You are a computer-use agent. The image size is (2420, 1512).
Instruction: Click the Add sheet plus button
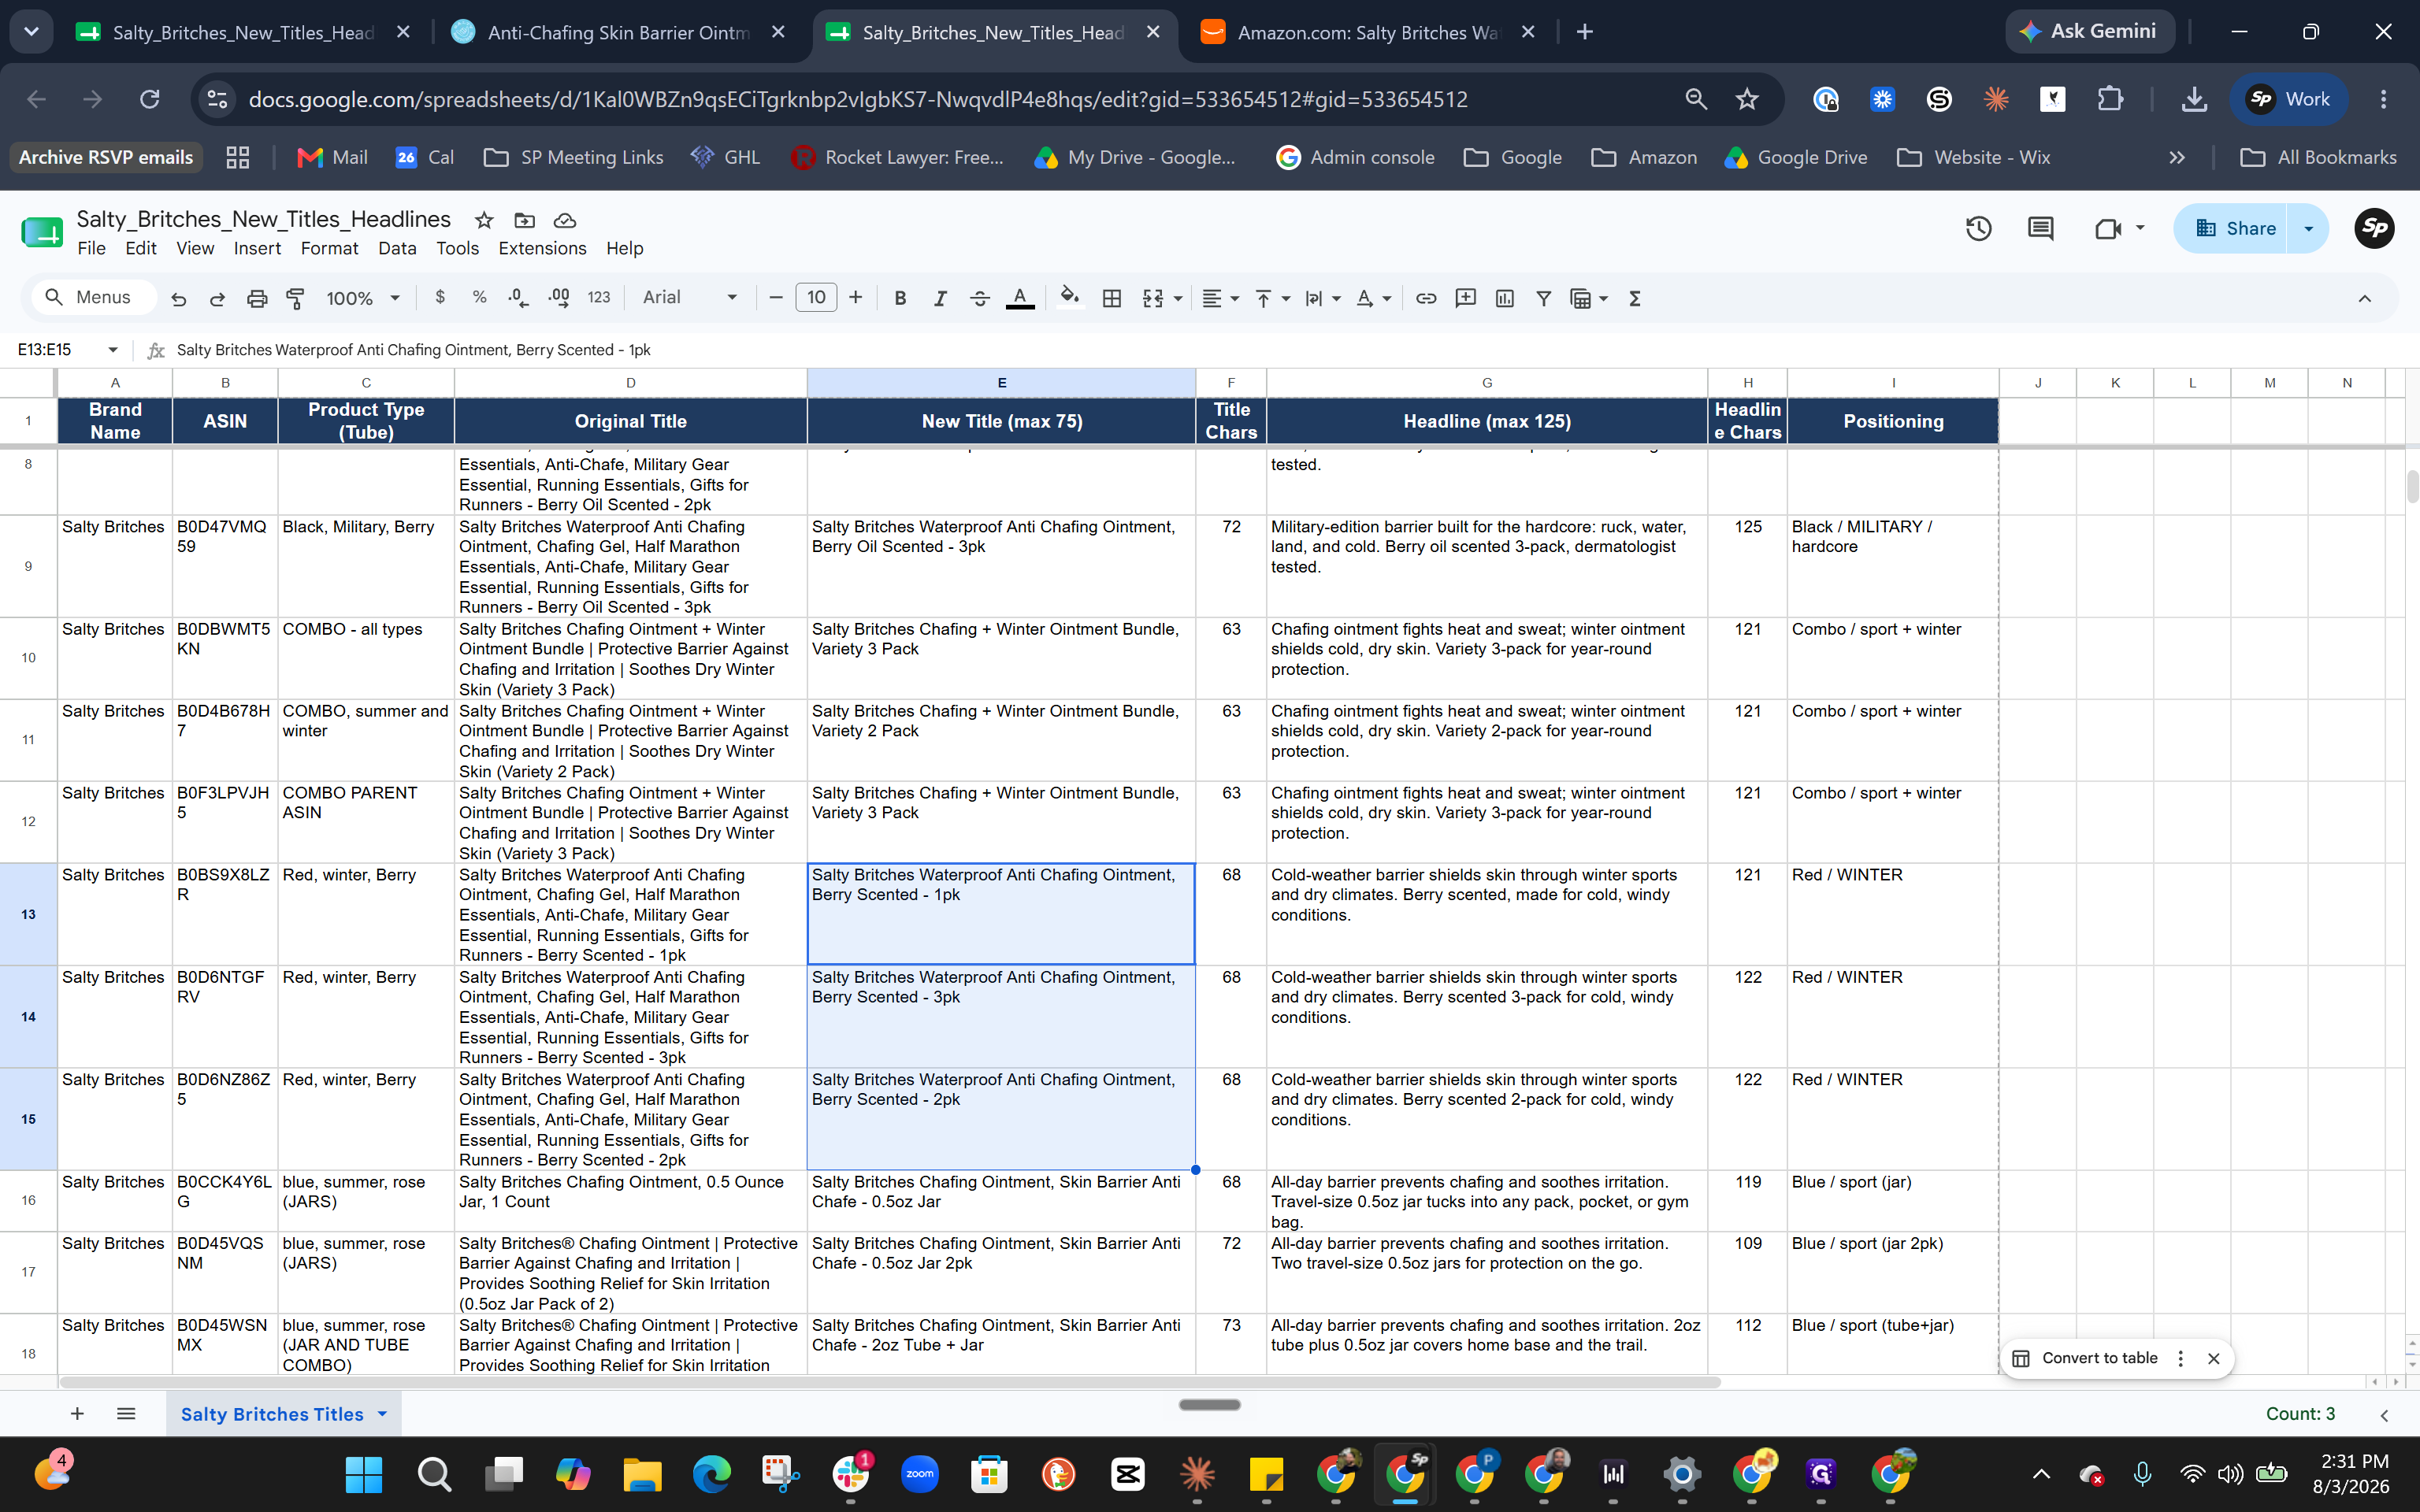pyautogui.click(x=77, y=1413)
